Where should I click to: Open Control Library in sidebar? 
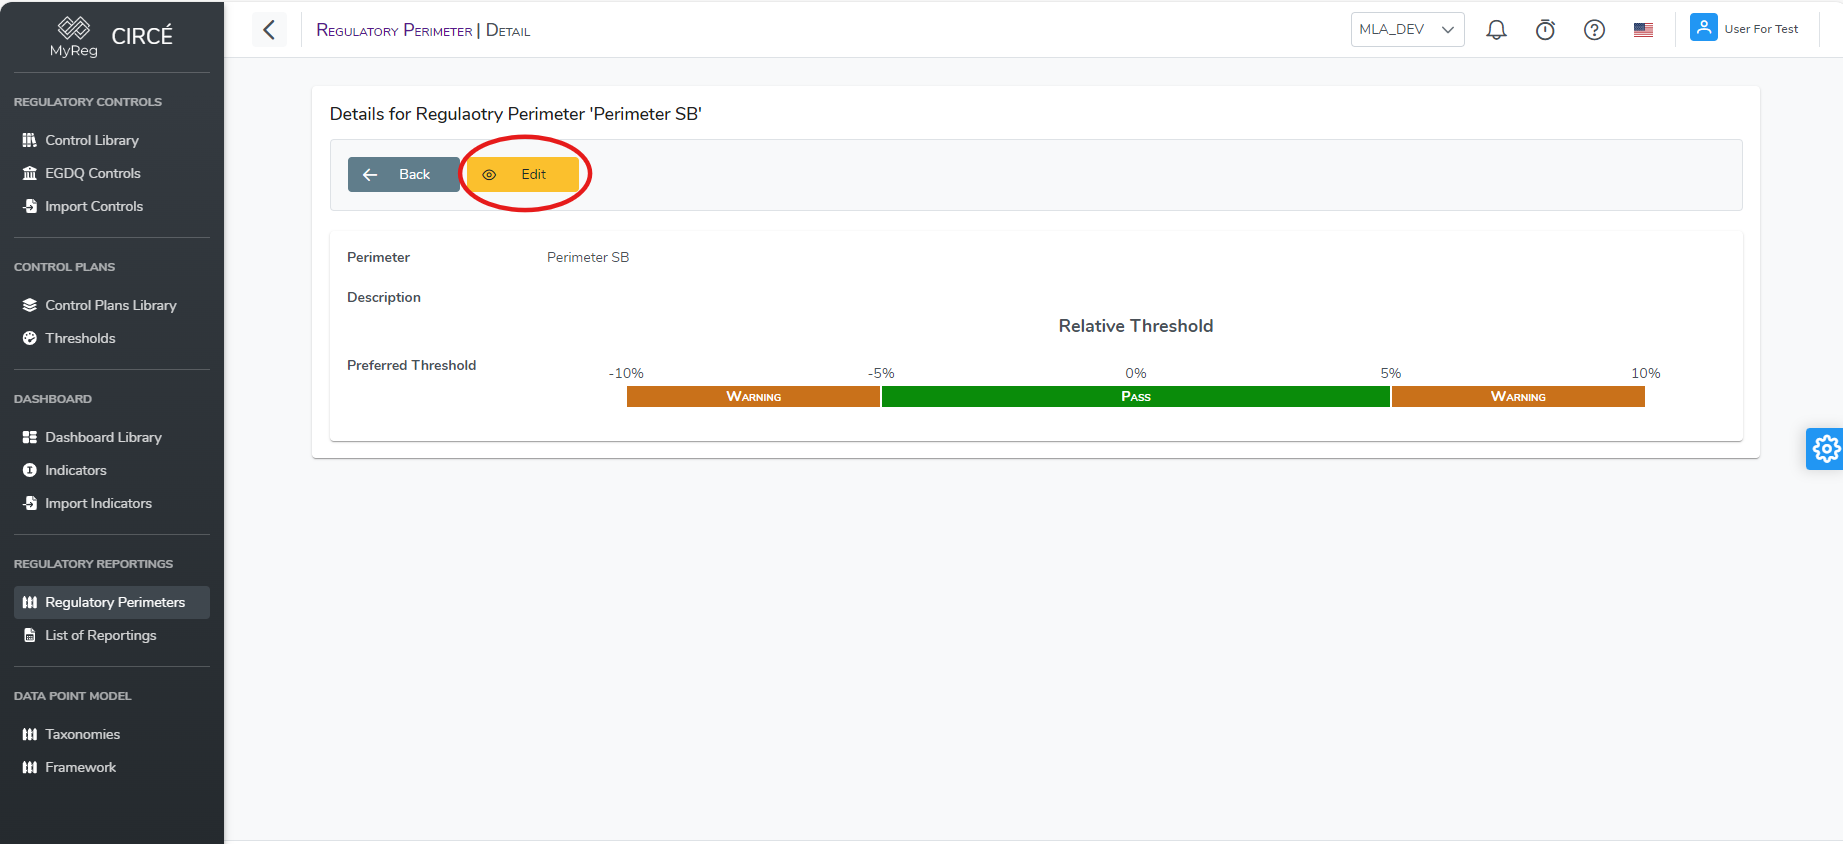coord(92,140)
